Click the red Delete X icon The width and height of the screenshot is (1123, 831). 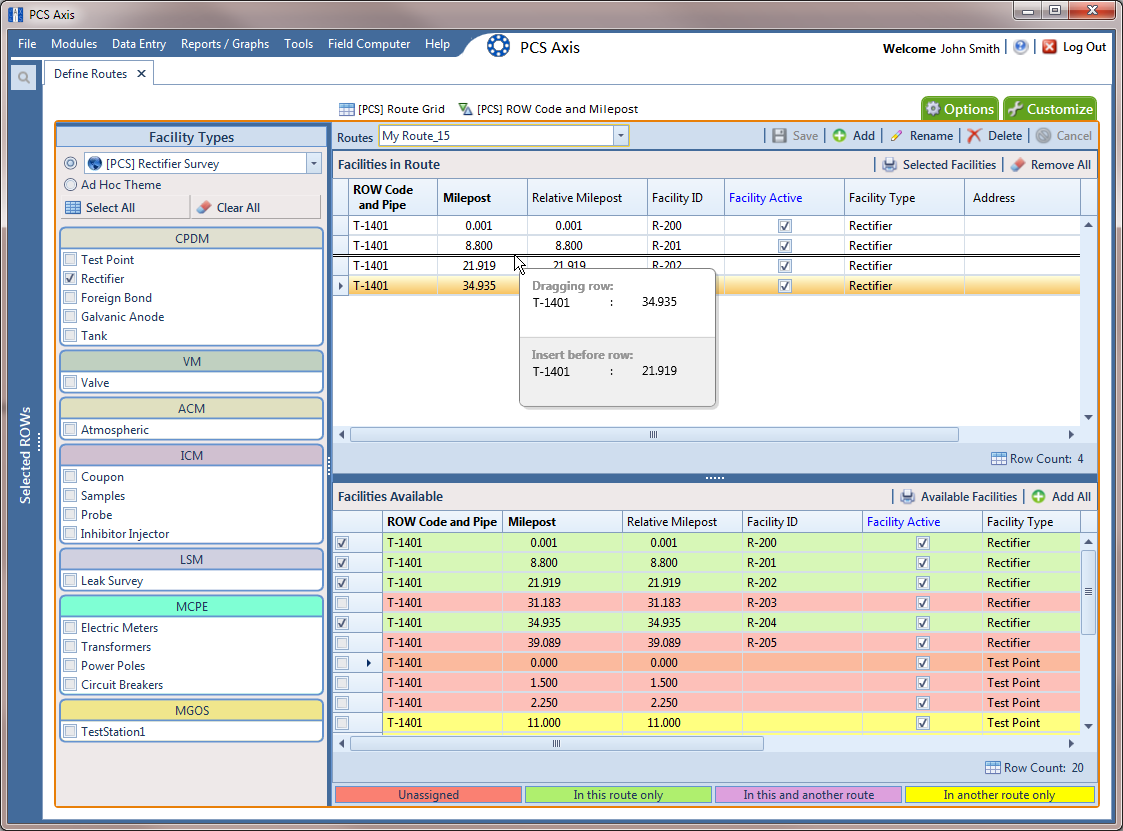click(x=974, y=135)
